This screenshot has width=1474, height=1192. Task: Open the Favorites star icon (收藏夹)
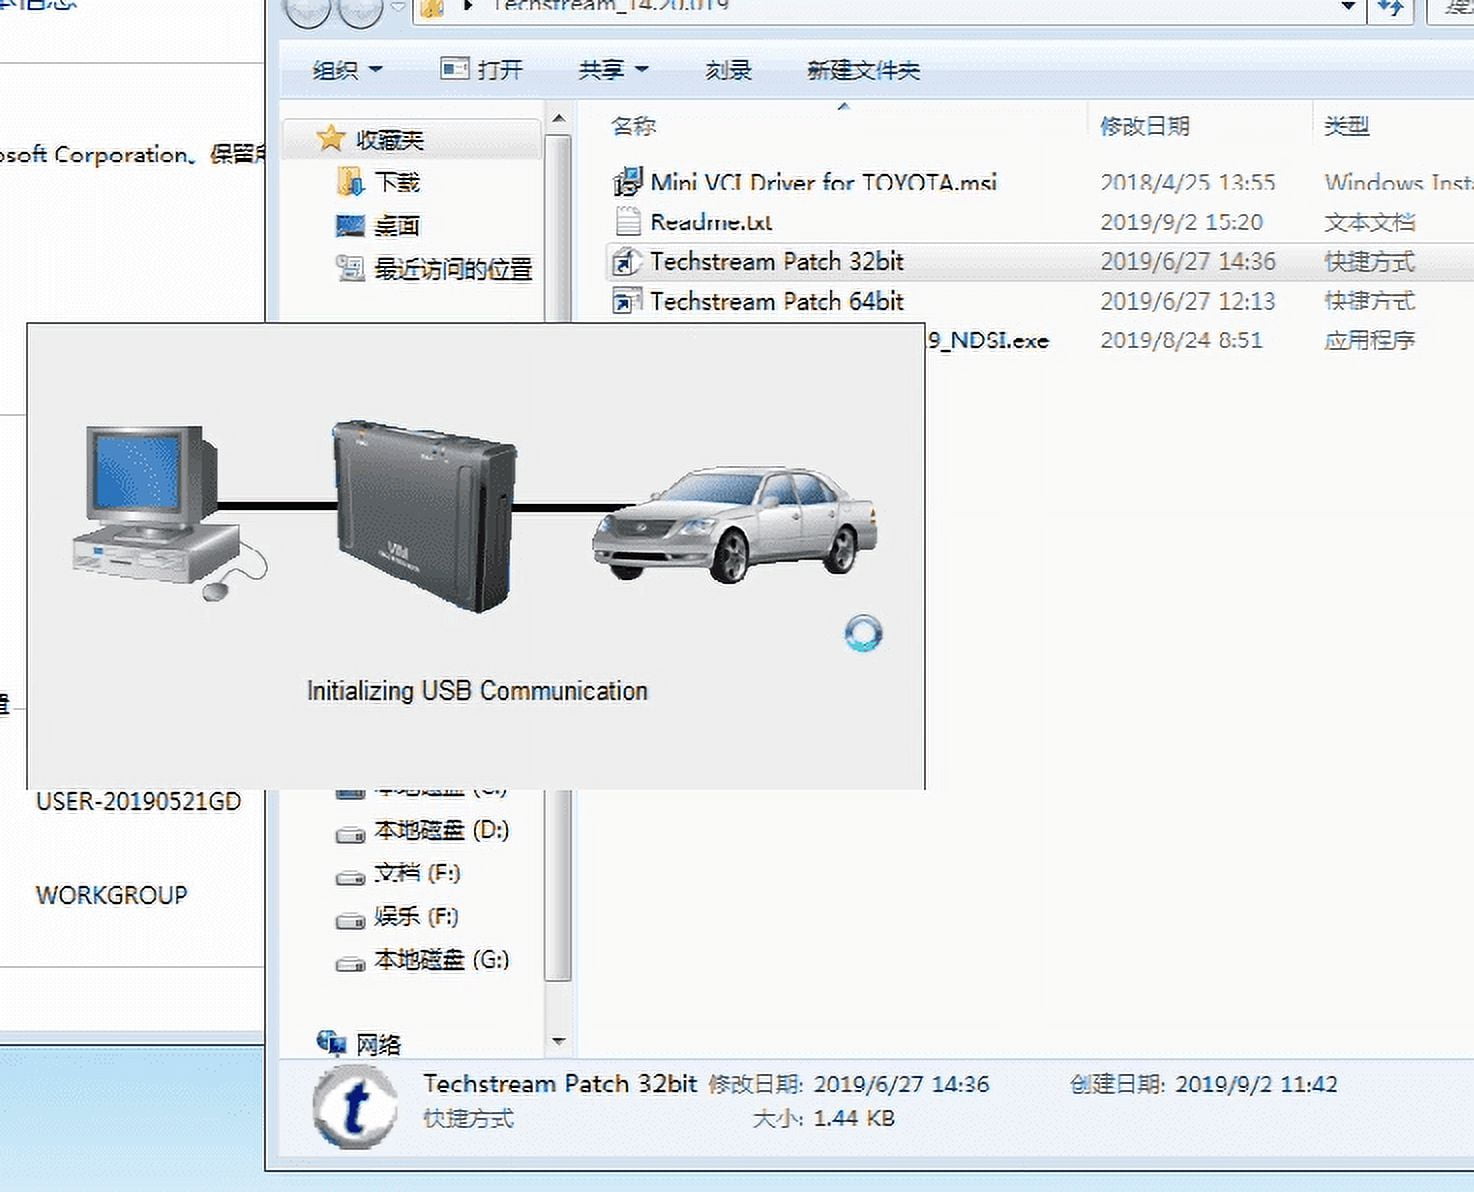coord(330,139)
